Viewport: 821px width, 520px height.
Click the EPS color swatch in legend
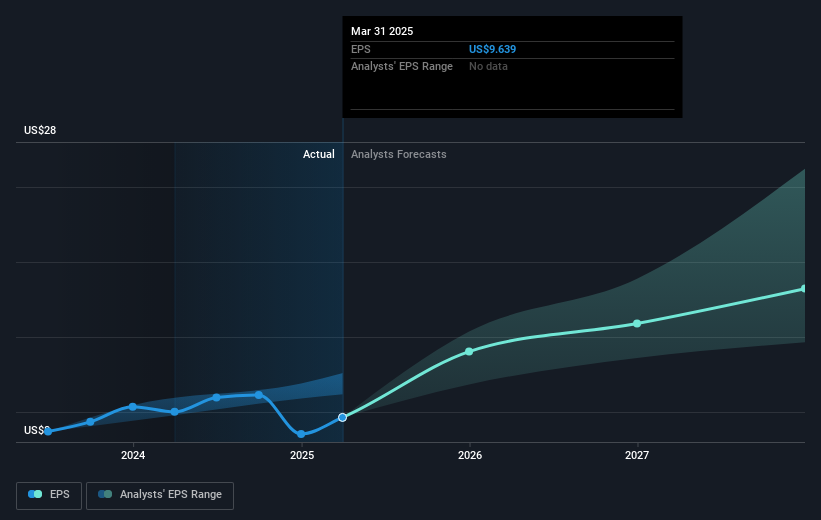35,494
